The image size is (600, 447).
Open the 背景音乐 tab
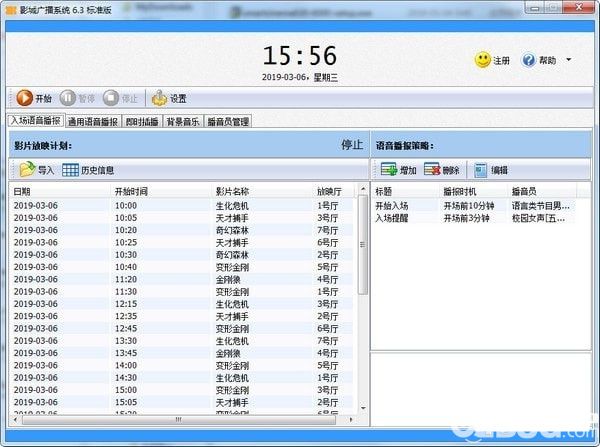point(183,122)
